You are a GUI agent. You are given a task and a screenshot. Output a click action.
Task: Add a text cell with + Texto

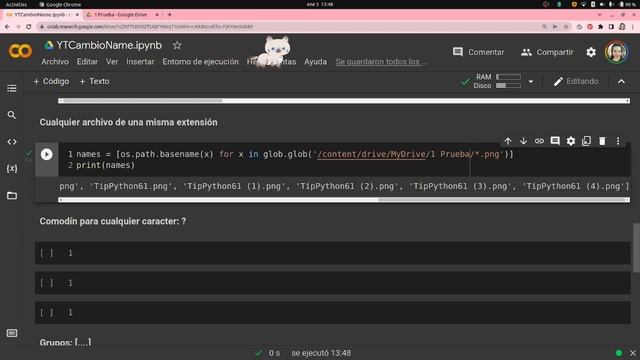coord(94,81)
